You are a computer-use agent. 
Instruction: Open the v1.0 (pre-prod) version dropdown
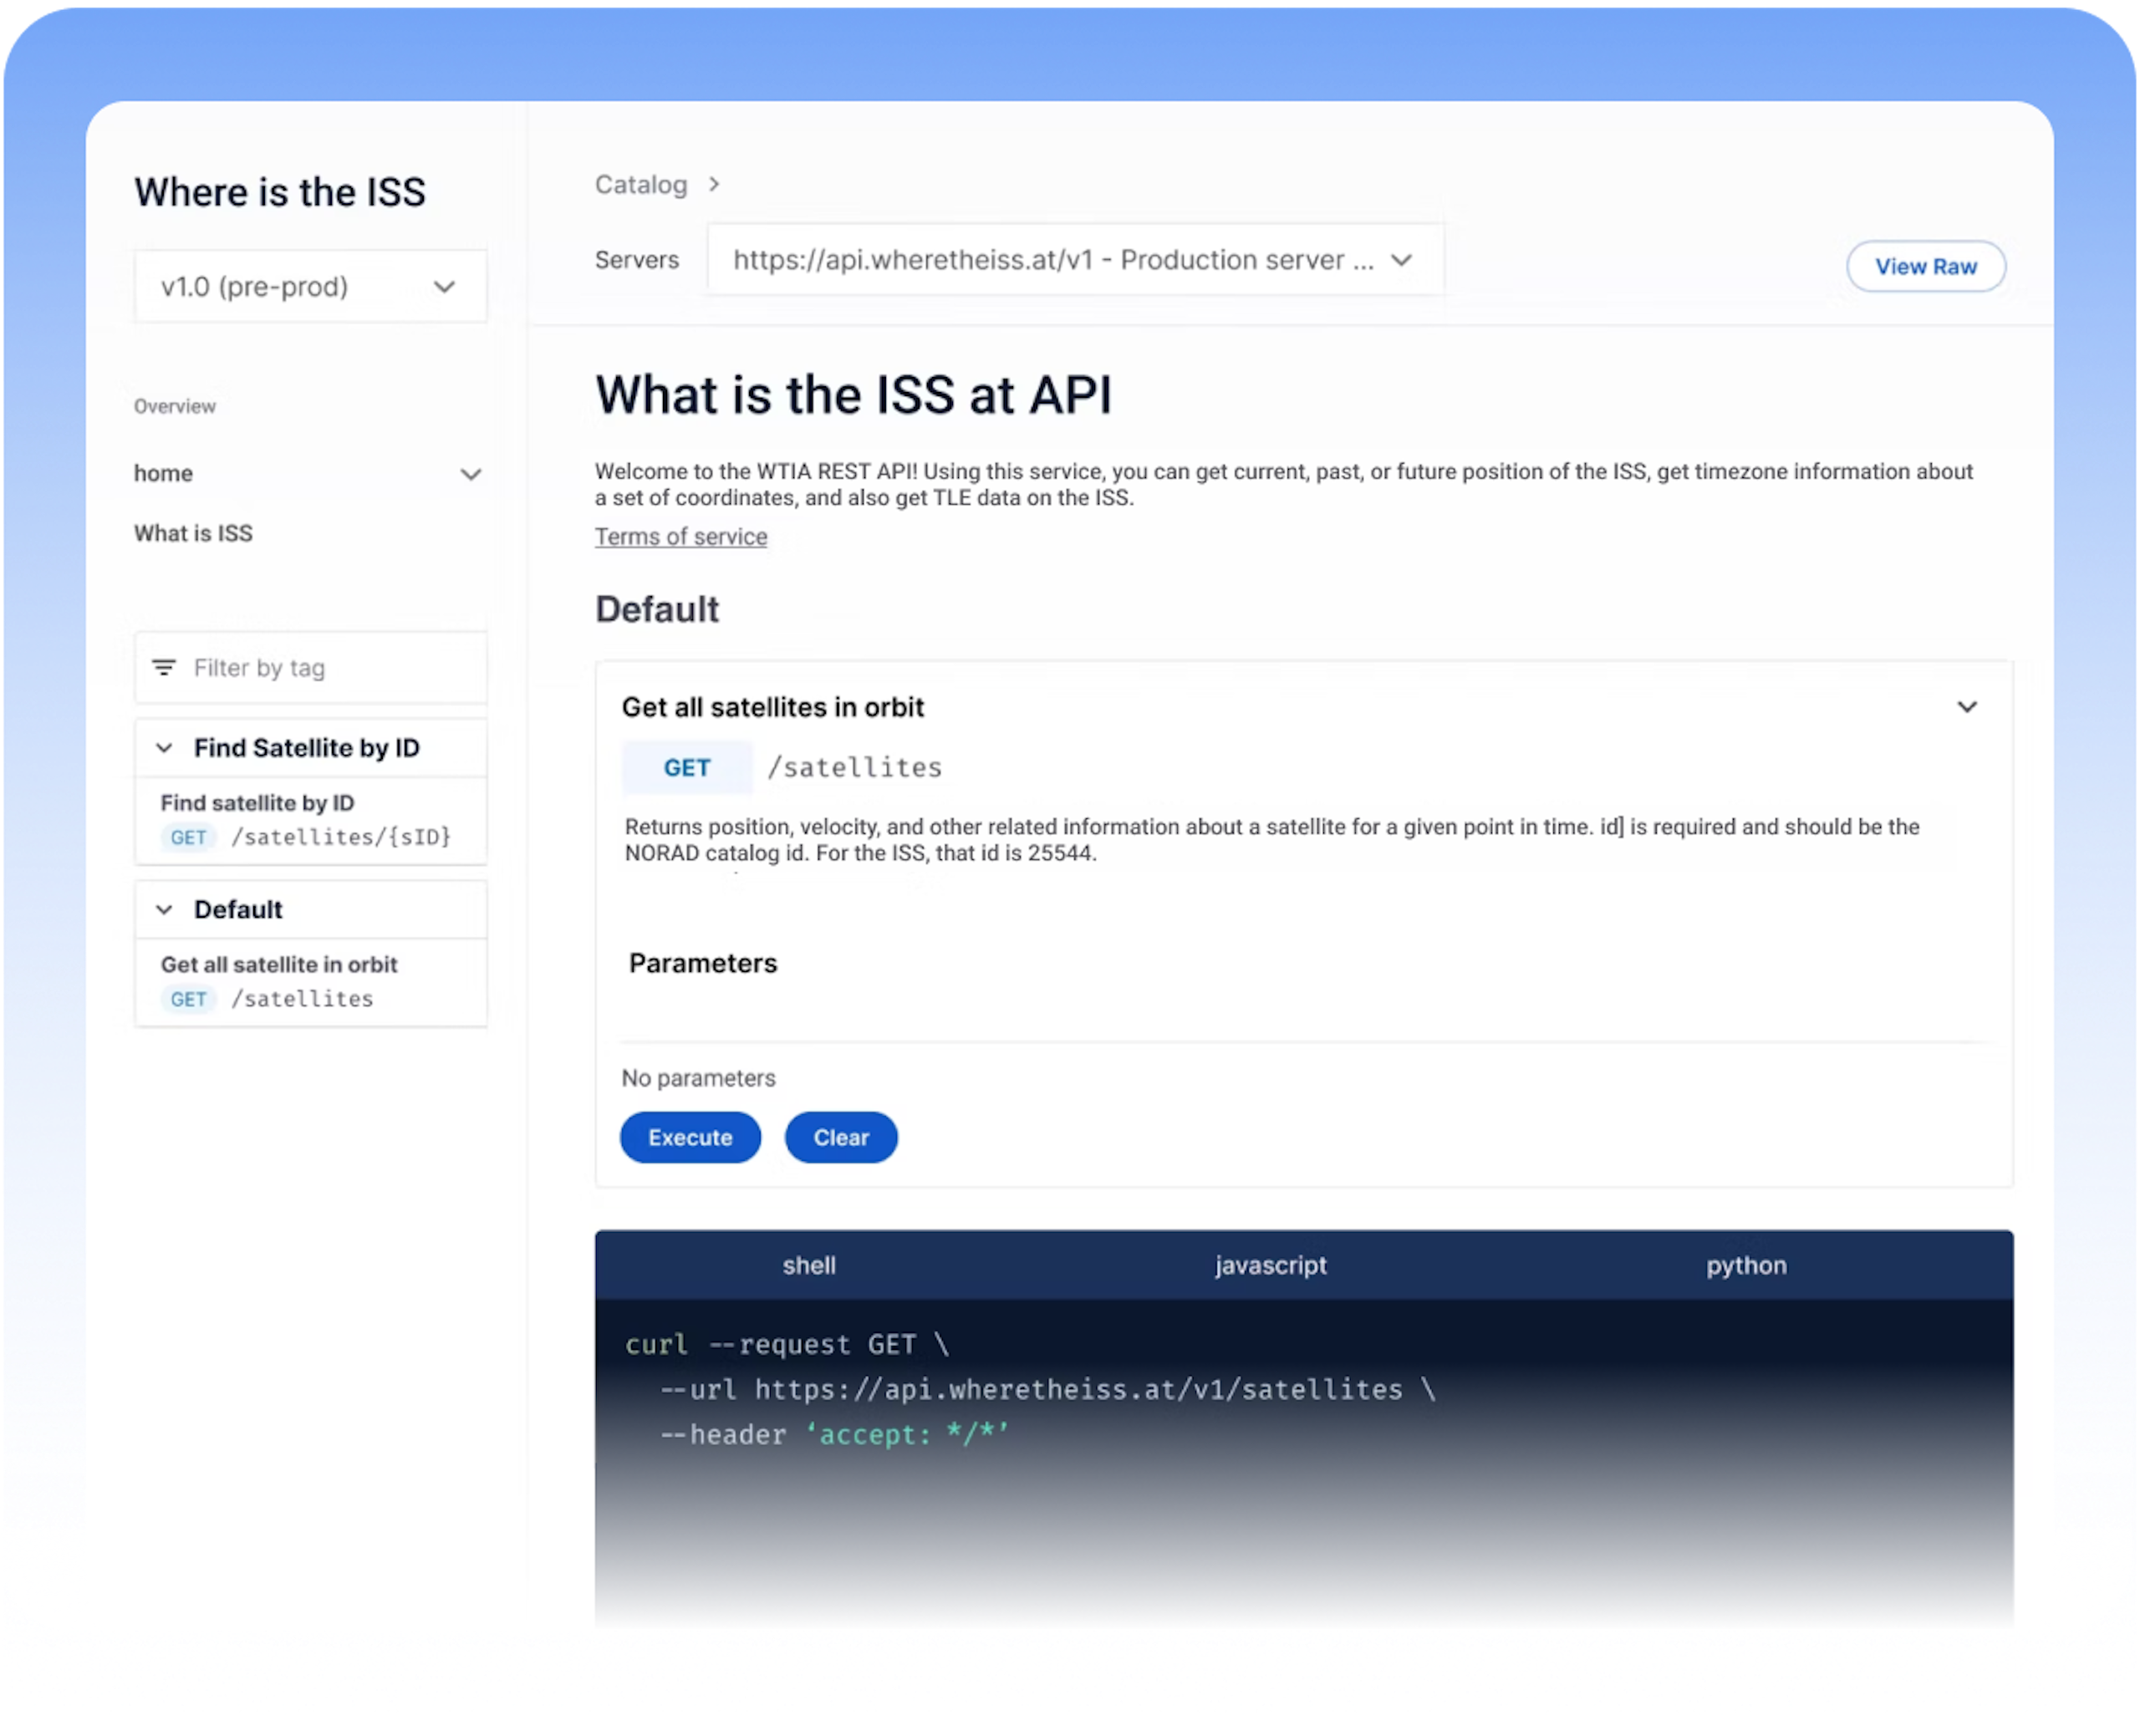310,287
